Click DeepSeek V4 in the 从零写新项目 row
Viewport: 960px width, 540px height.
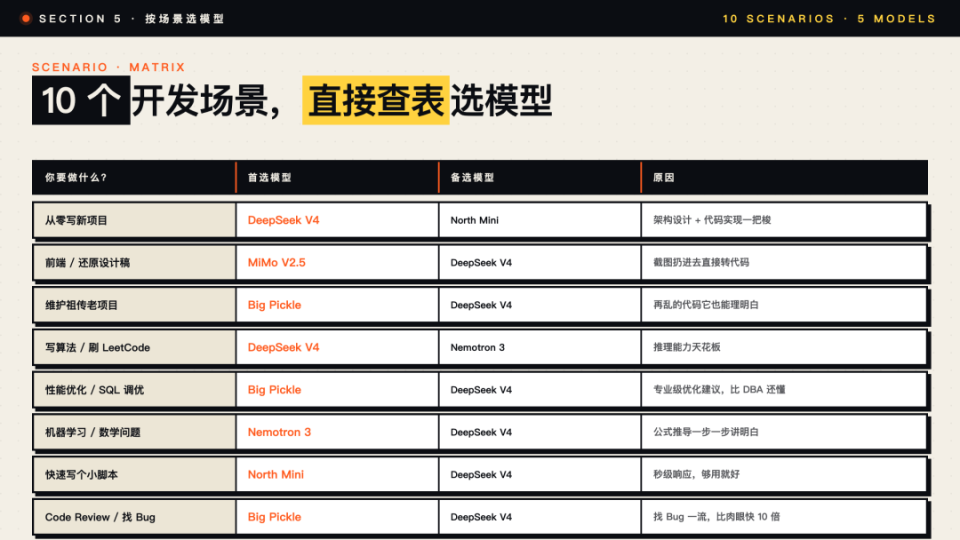283,220
